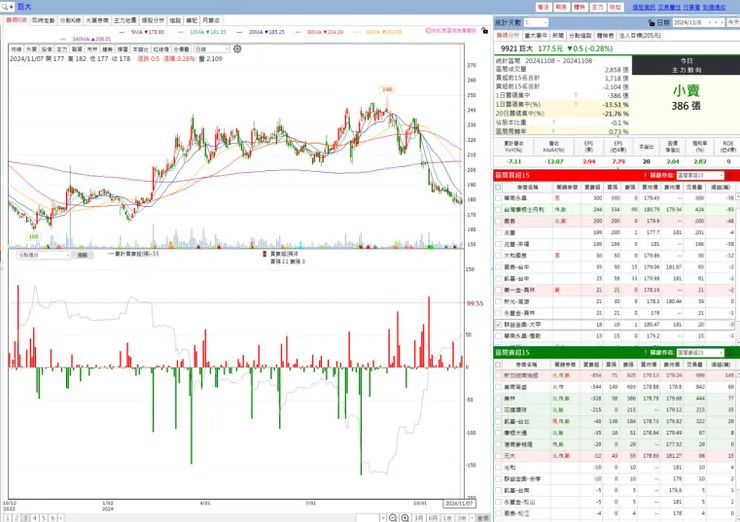Check the 美商高盛 row checkbox
The image size is (740, 522).
498,387
